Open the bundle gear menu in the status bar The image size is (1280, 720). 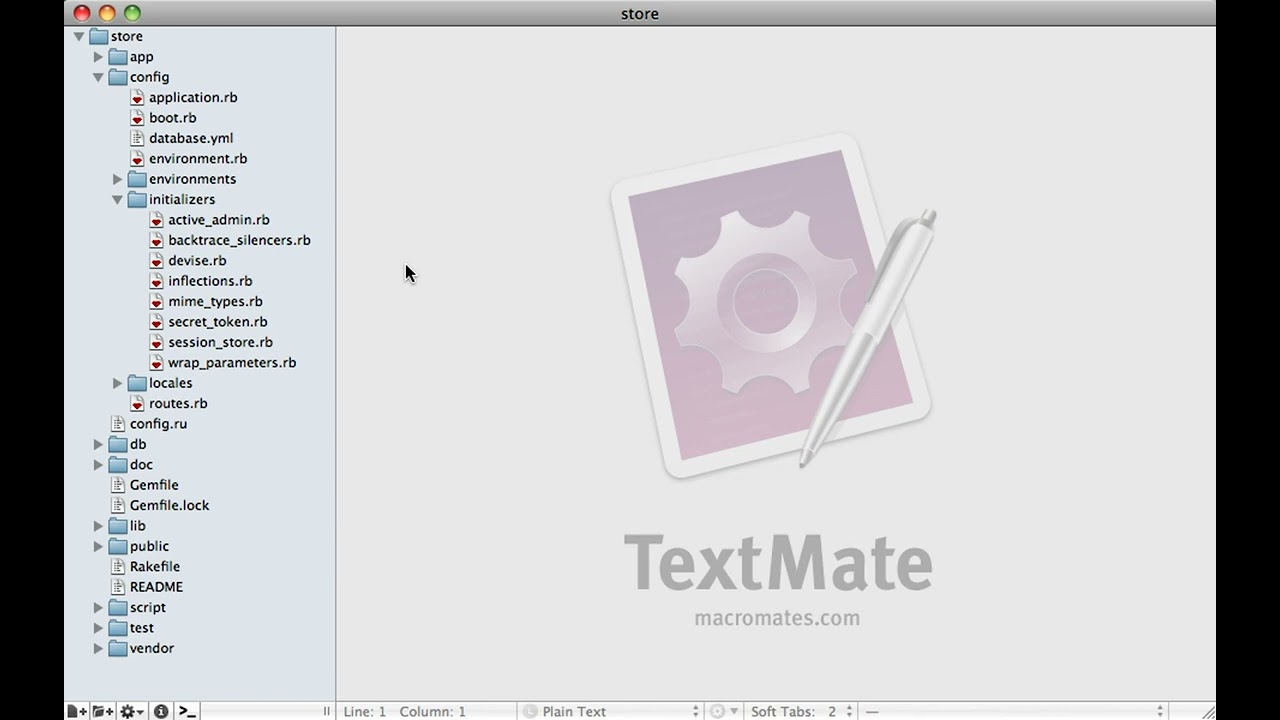(724, 711)
